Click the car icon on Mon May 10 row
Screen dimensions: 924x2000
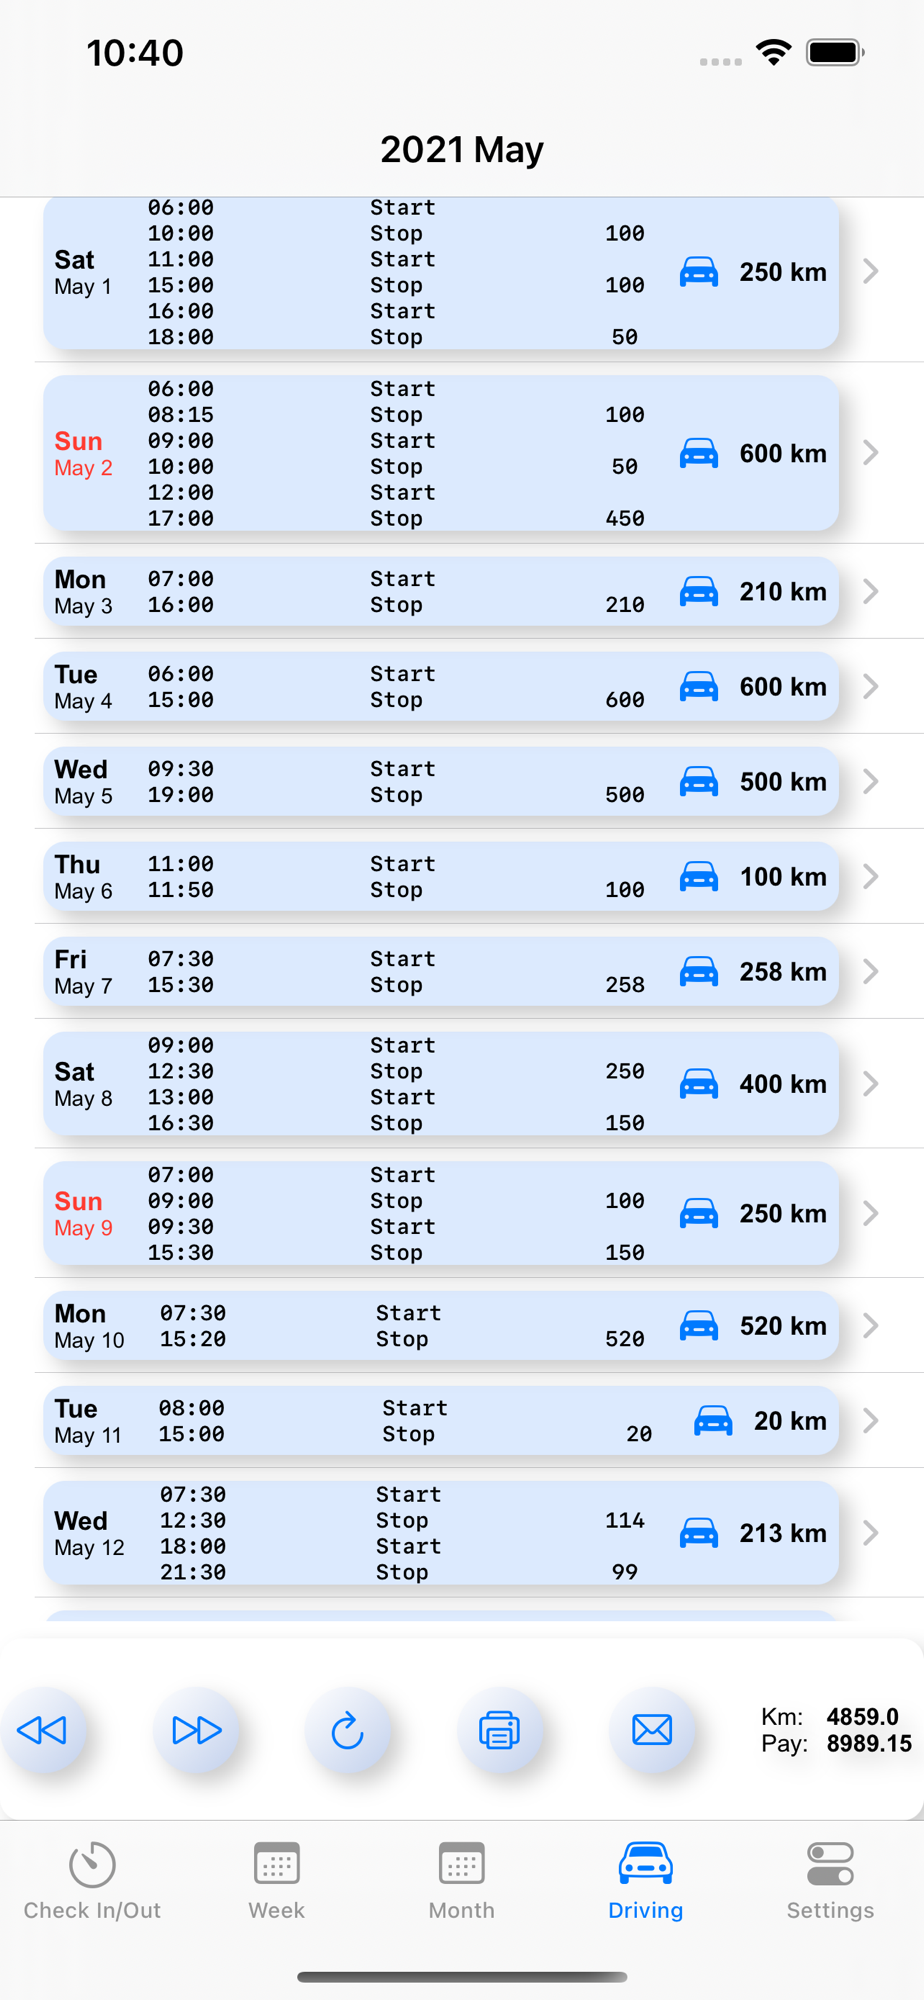pyautogui.click(x=699, y=1326)
